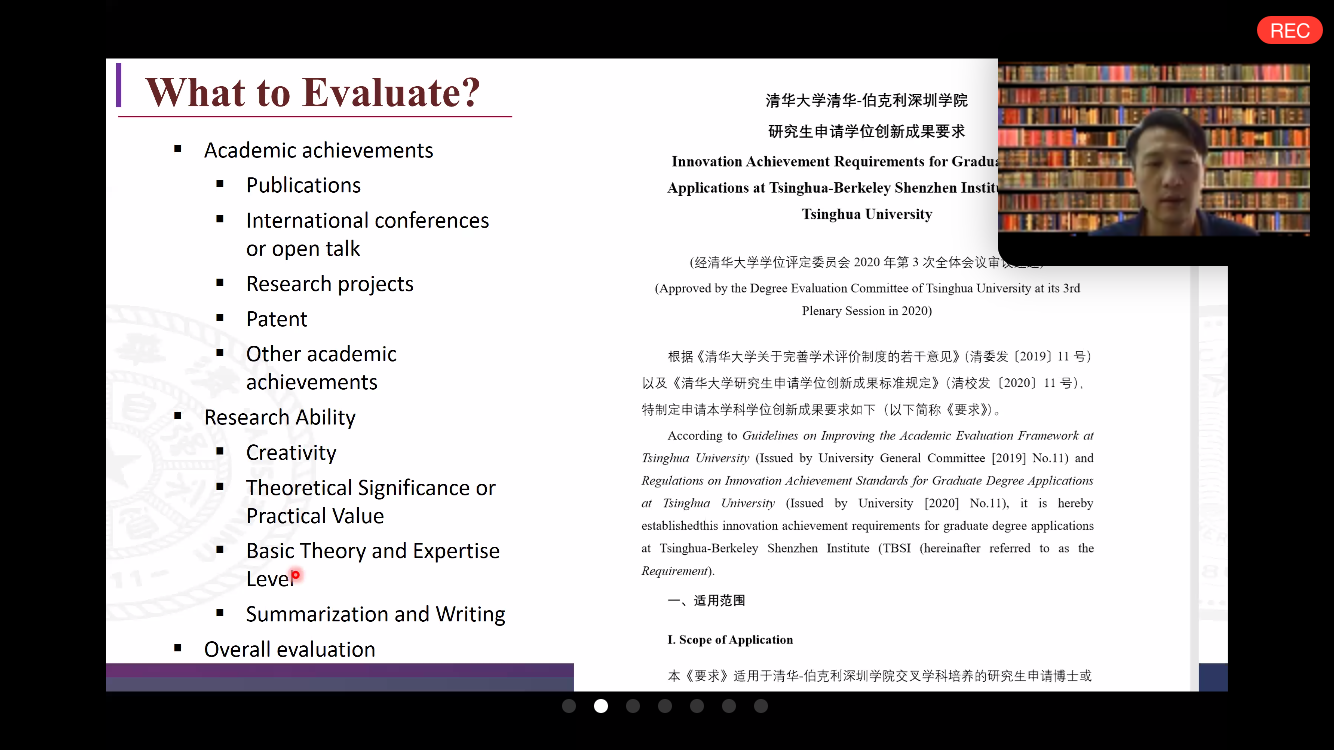The height and width of the screenshot is (750, 1334).
Task: Click the 'What to Evaluate?' slide title
Action: coord(313,92)
